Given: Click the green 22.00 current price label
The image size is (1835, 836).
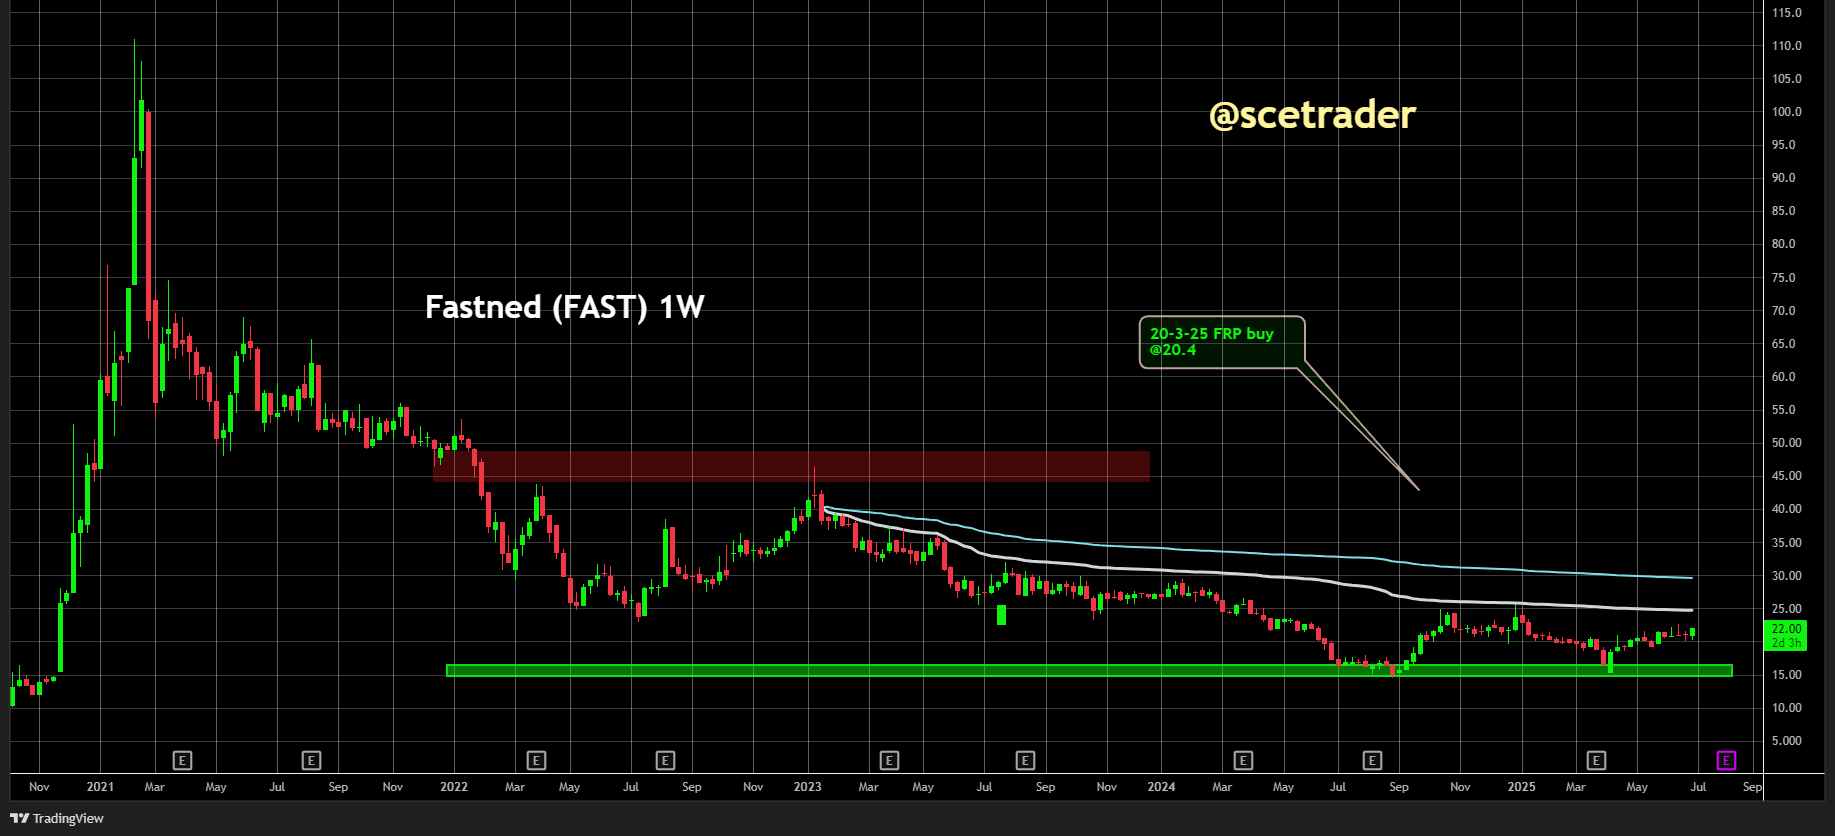Looking at the screenshot, I should (1785, 635).
